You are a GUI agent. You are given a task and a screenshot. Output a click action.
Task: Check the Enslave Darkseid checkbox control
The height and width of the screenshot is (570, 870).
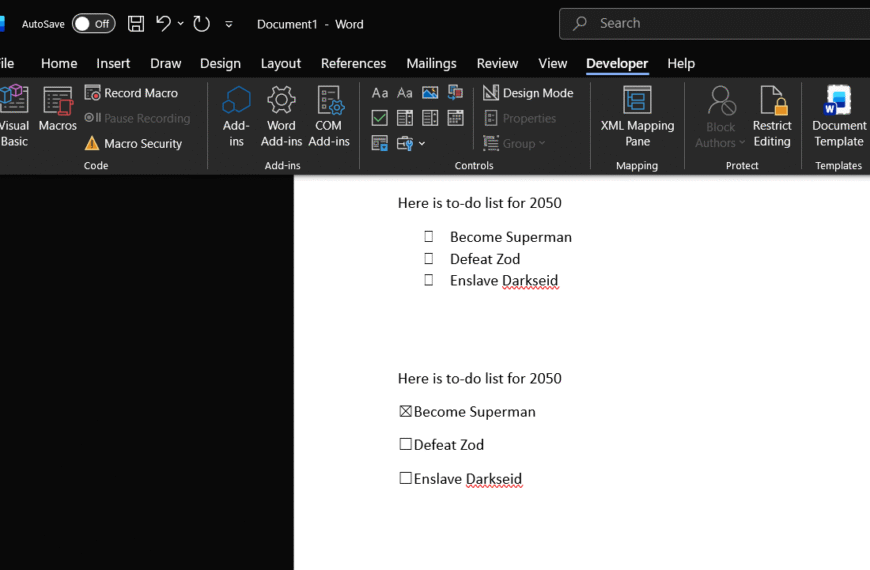406,478
